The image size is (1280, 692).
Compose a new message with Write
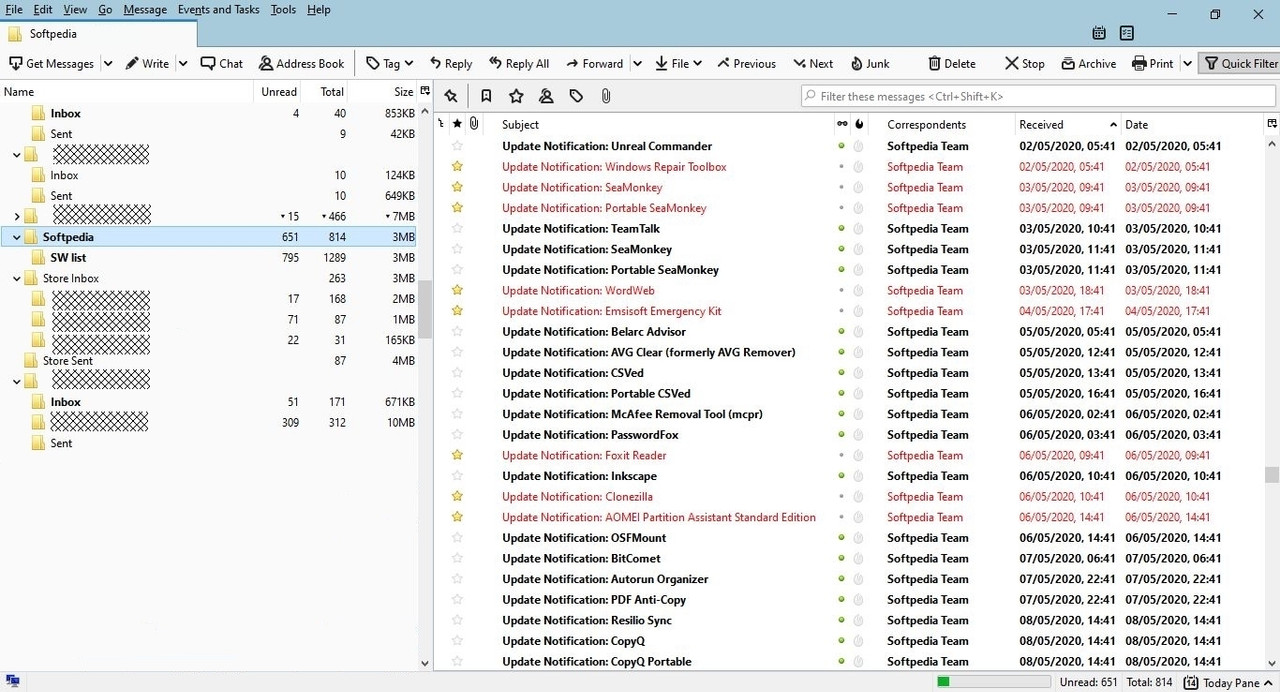click(x=147, y=63)
